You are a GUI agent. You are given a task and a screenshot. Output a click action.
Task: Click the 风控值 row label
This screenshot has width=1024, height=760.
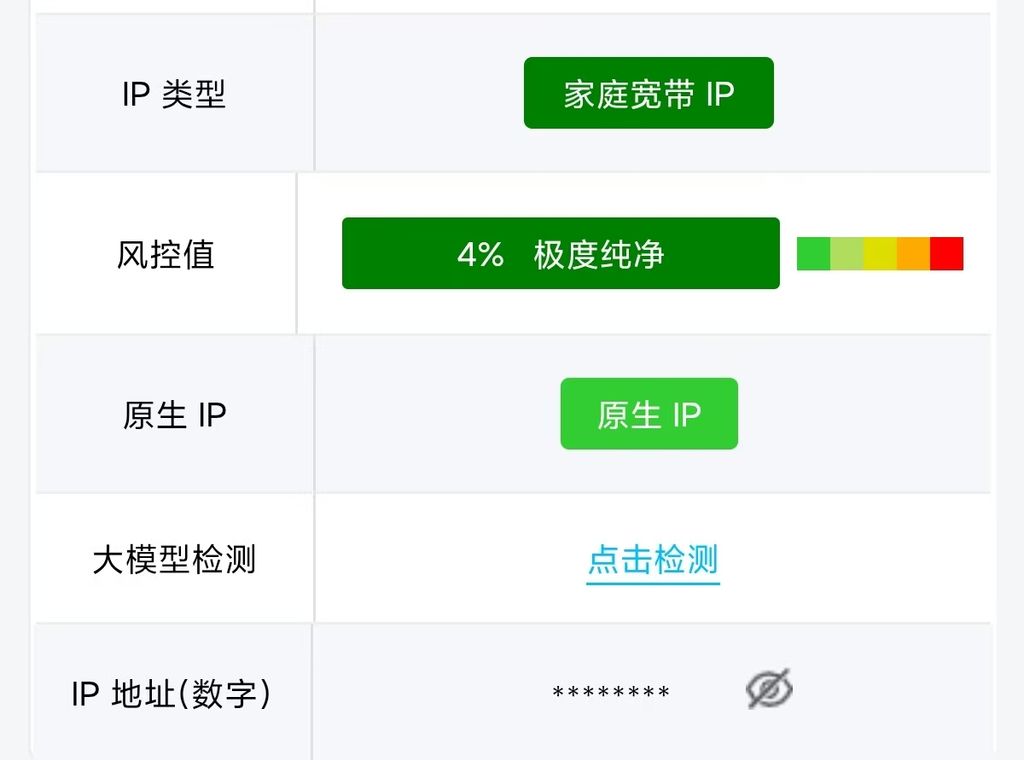165,254
